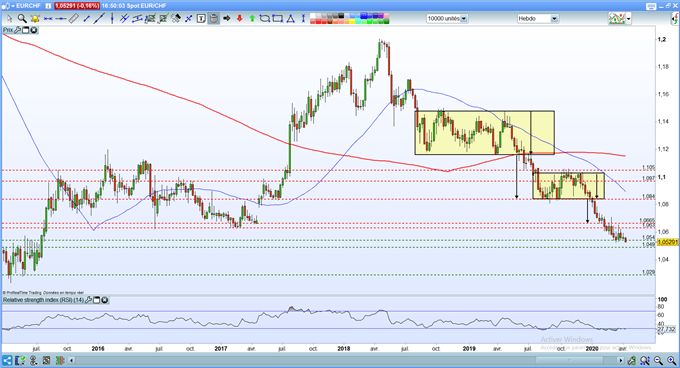Click the chart edit icon in bottom bar
680x368 pixels.
20,360
